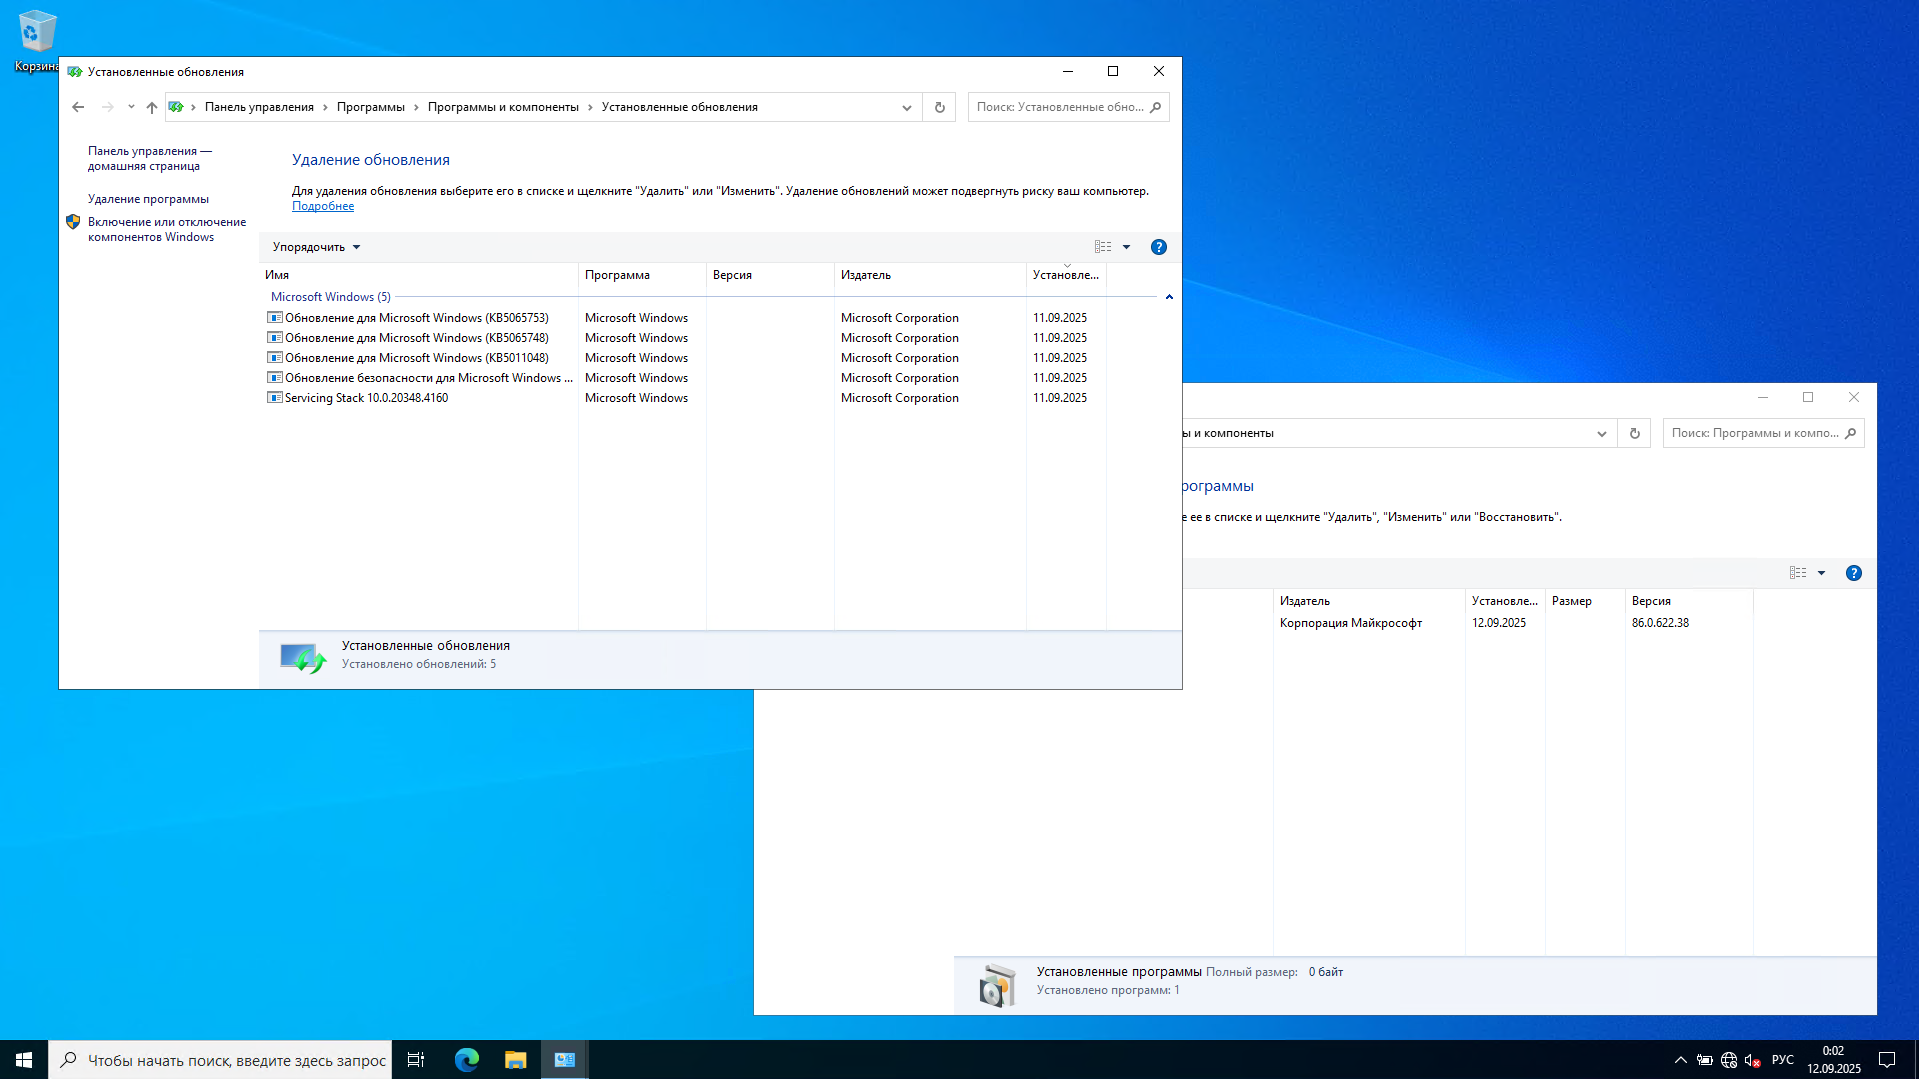This screenshot has height=1079, width=1919.
Task: Open Task View from taskbar
Action: pos(416,1060)
